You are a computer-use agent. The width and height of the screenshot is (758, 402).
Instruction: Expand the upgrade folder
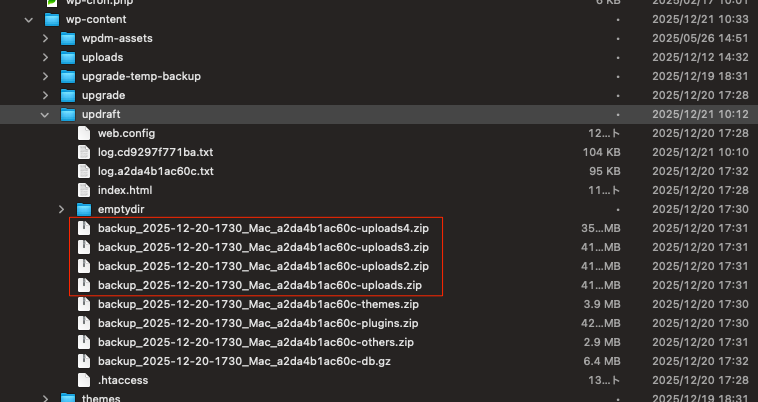(x=45, y=95)
